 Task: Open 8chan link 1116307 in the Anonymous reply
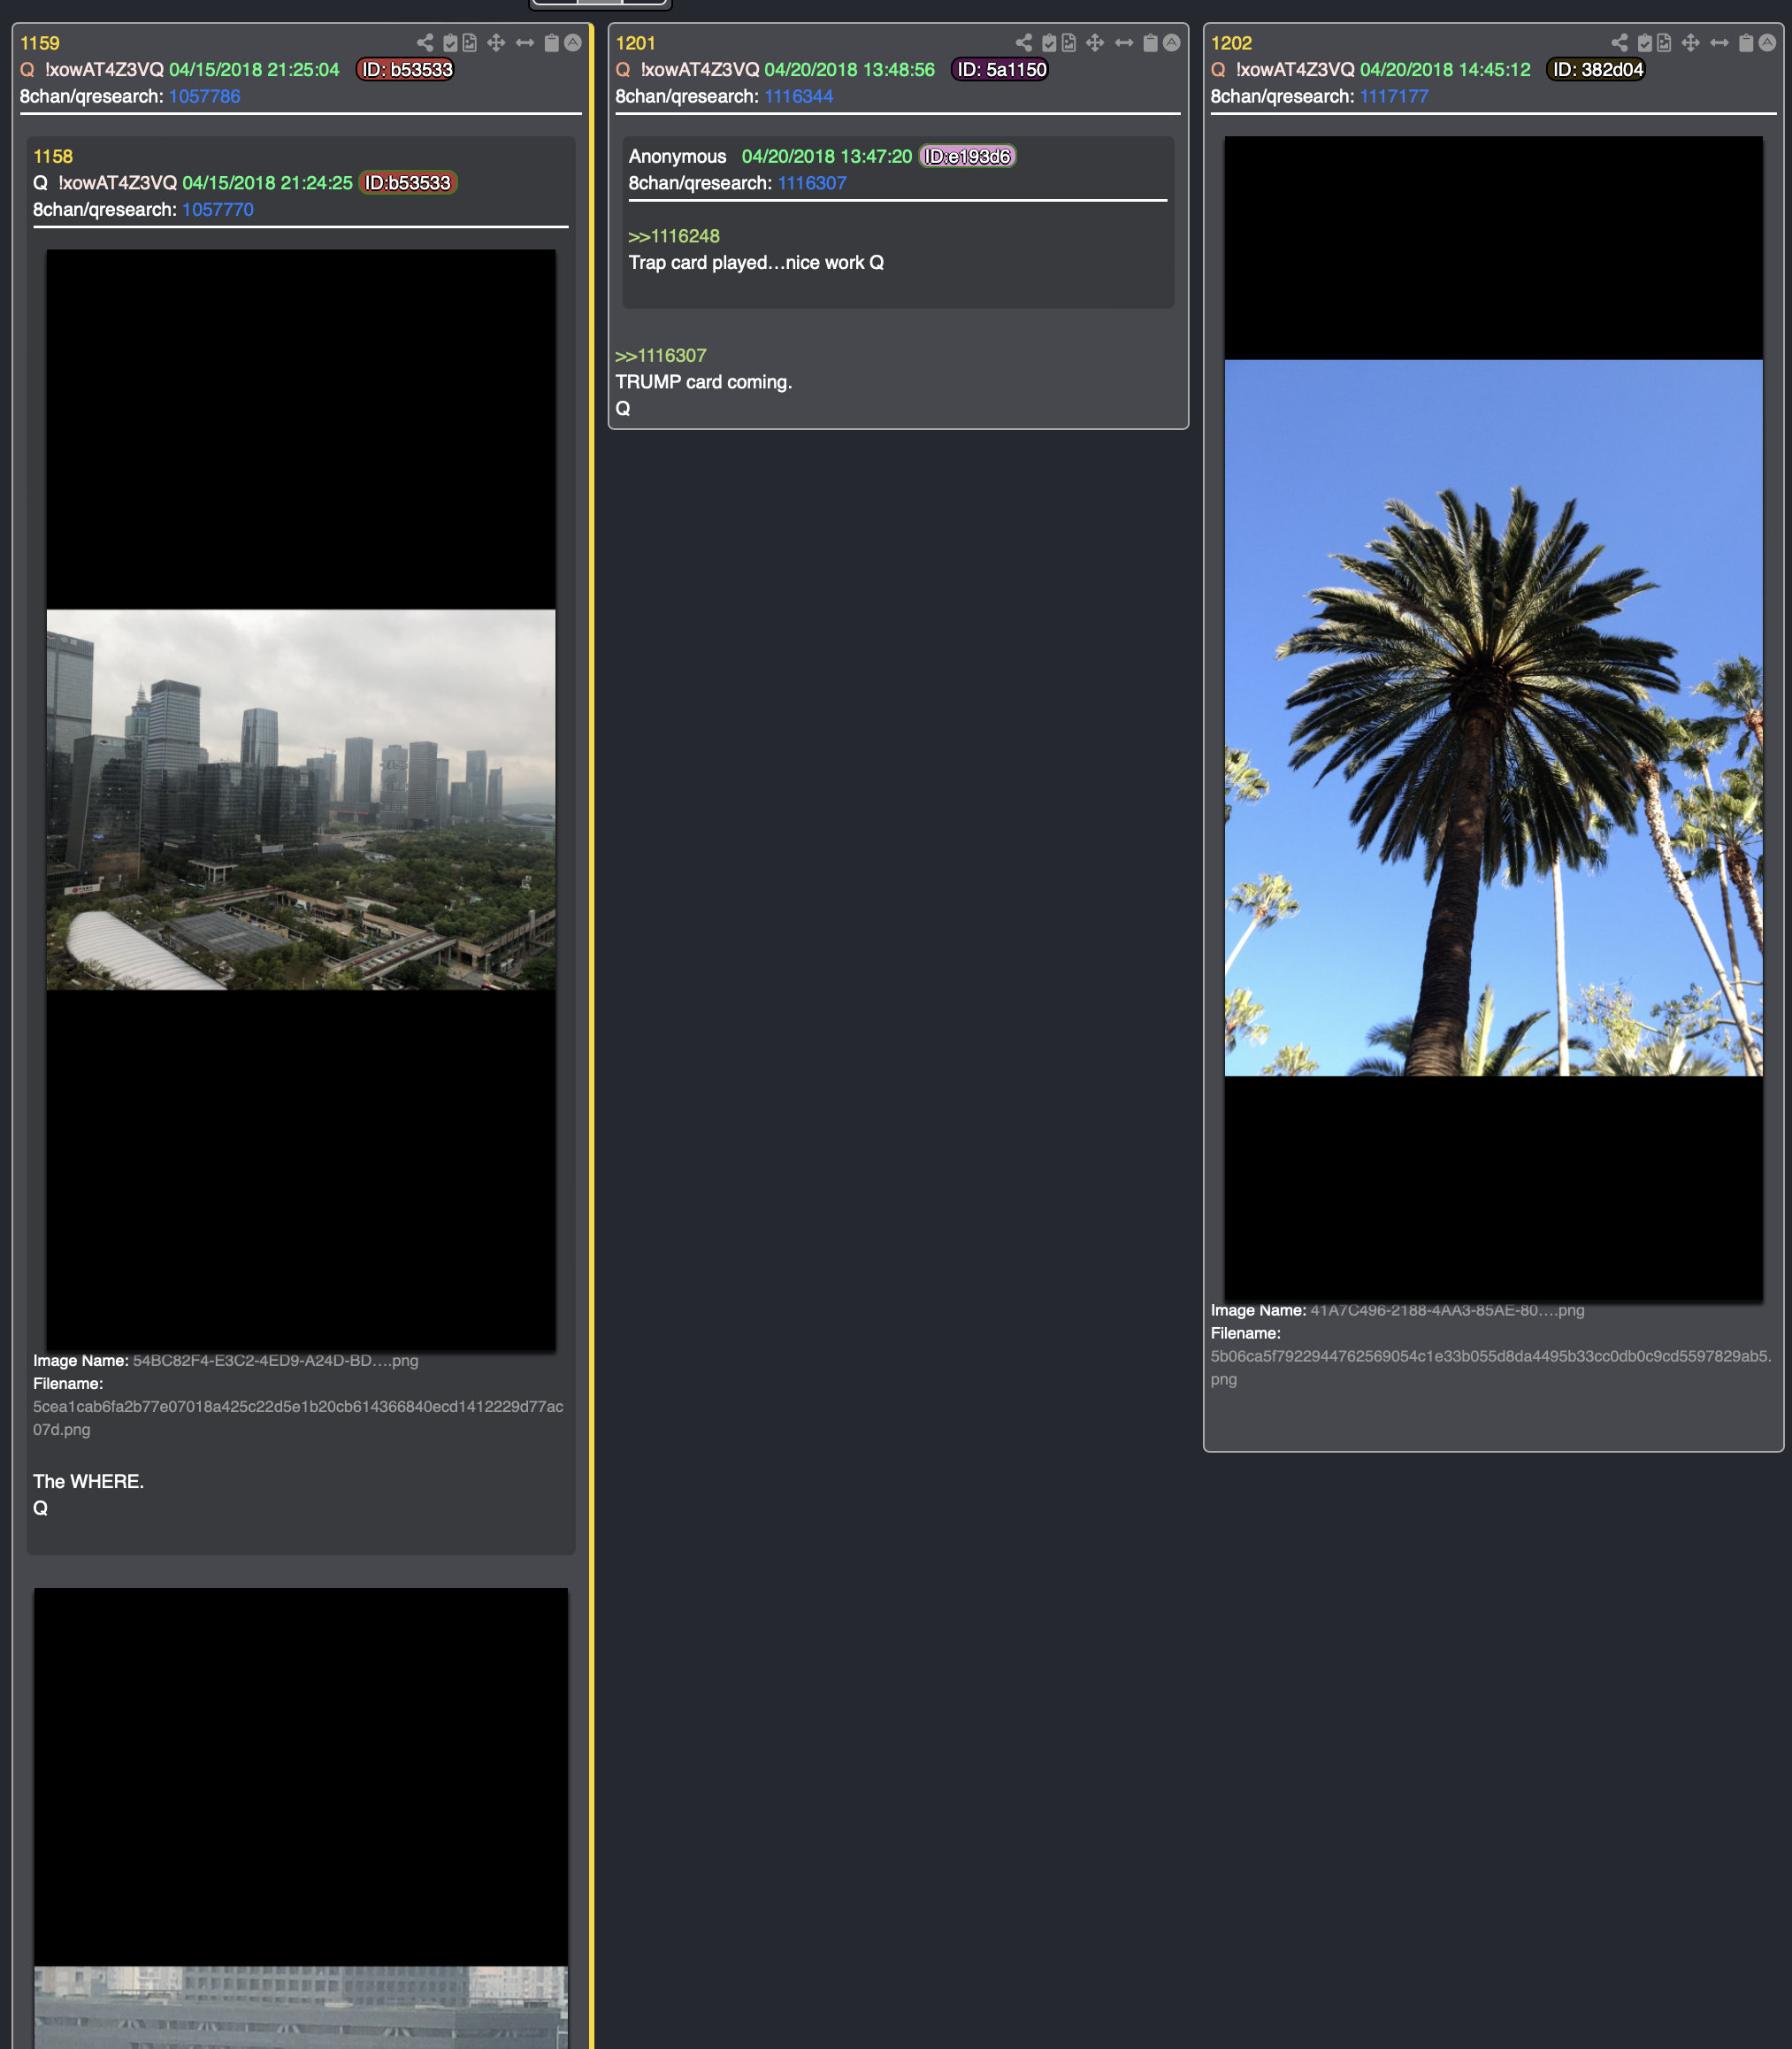(x=812, y=183)
